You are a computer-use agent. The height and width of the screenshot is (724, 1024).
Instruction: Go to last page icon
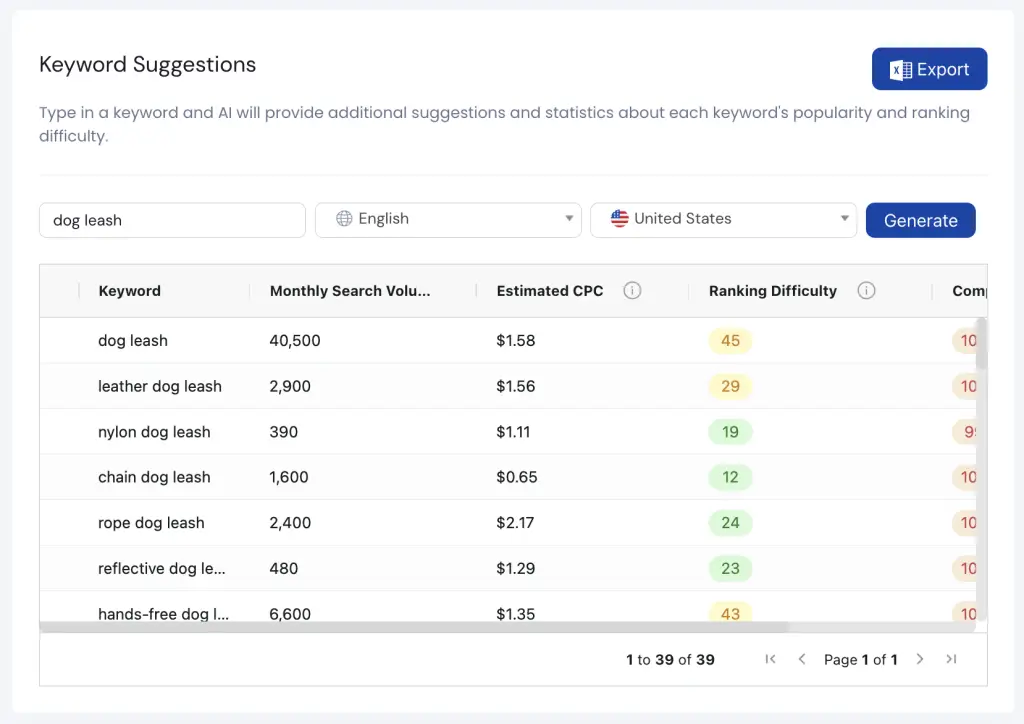951,659
